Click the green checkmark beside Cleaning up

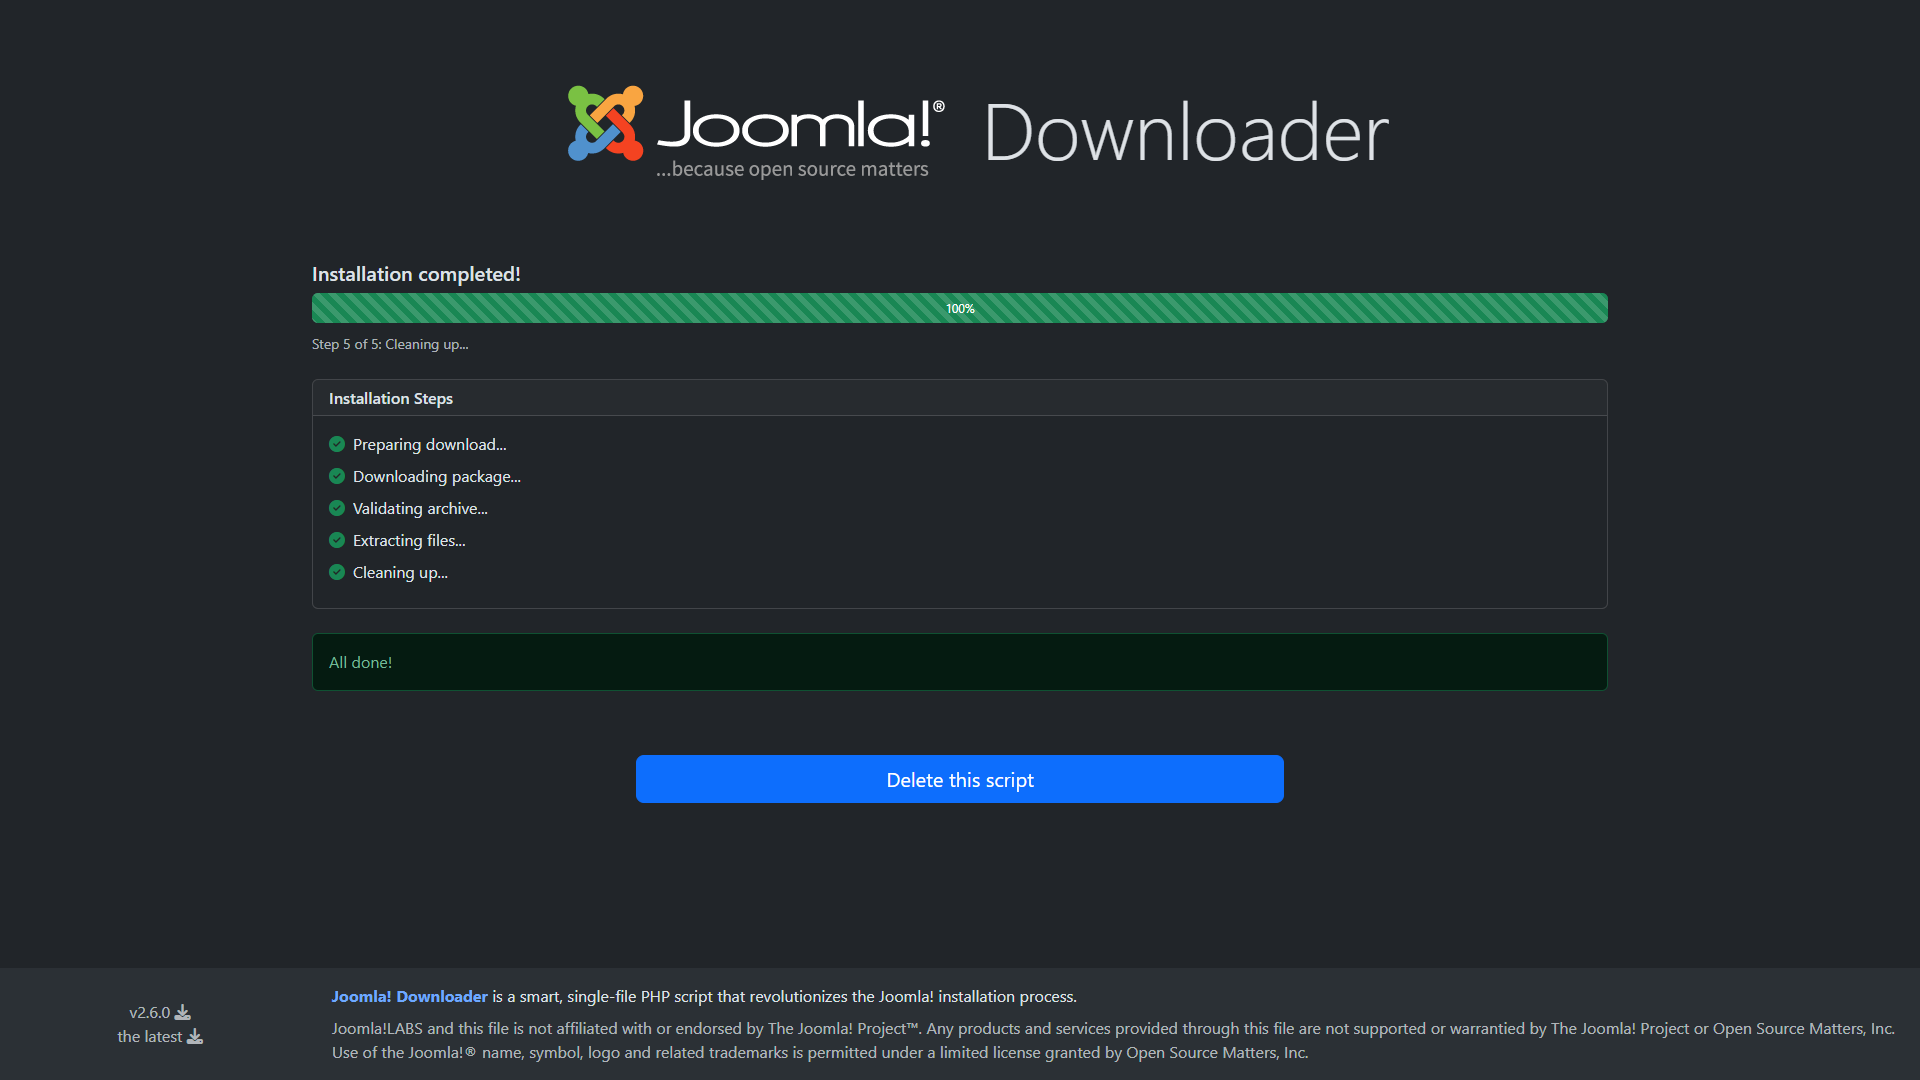coord(337,572)
